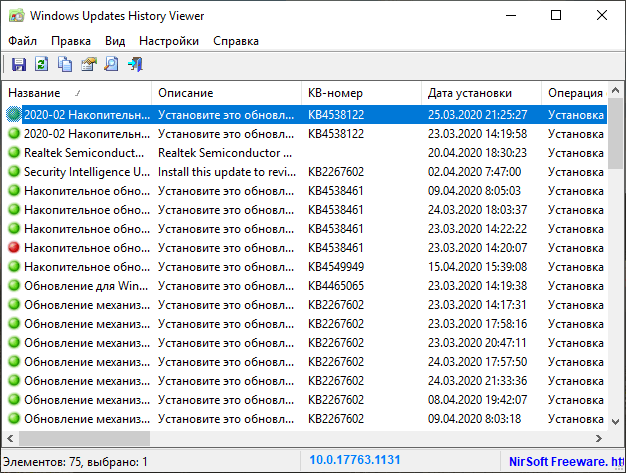The width and height of the screenshot is (626, 473).
Task: Click the selected date 25.03.2020 21:25:27
Action: click(x=477, y=115)
